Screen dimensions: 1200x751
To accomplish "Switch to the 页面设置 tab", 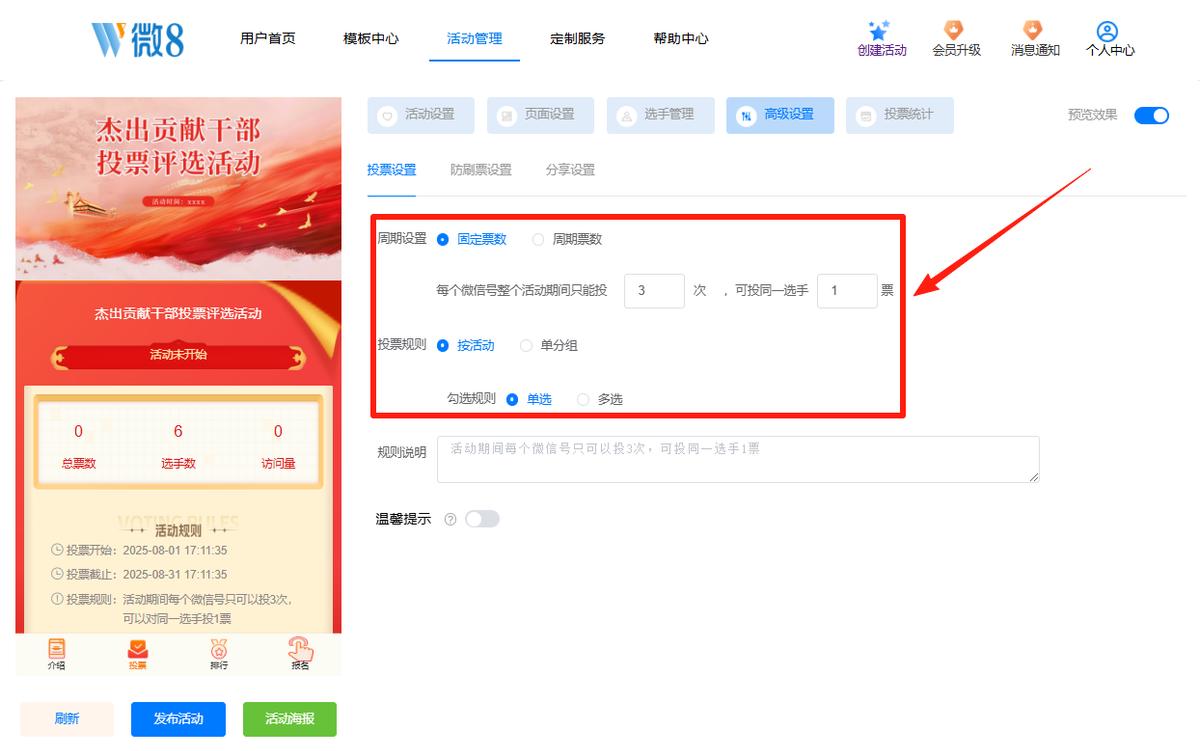I will 541,115.
